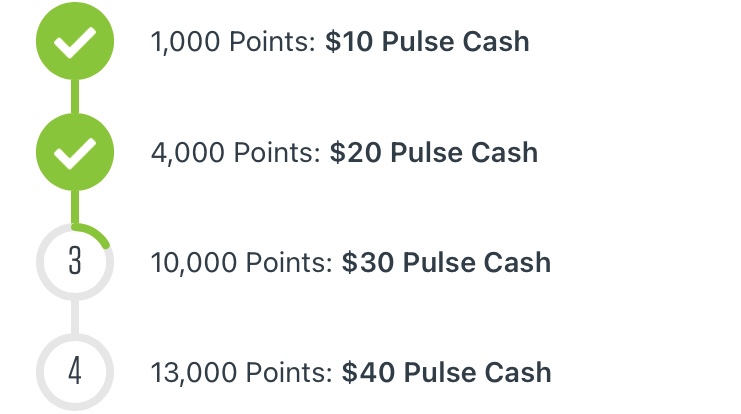Click the green checkmark for 4,000 Points
The image size is (741, 414).
[x=75, y=153]
